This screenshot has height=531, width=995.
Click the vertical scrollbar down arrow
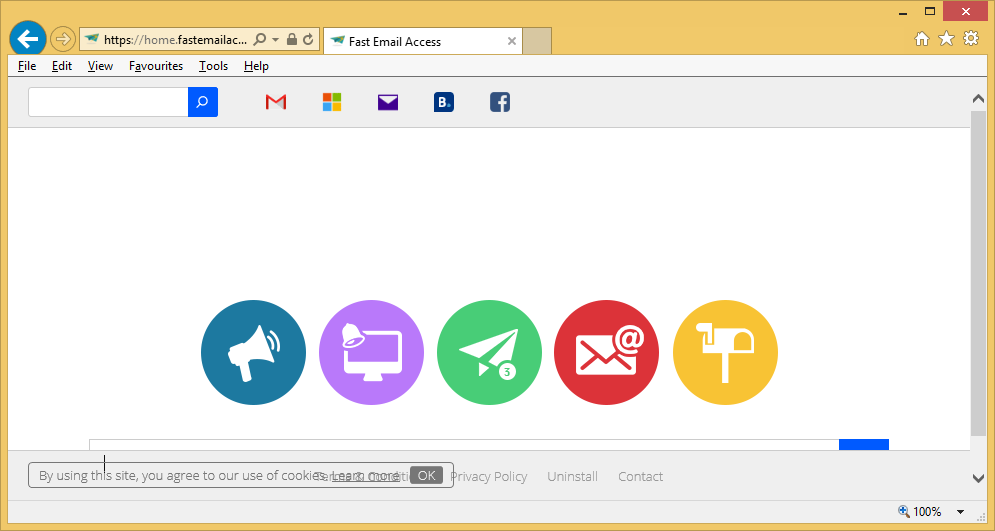978,479
